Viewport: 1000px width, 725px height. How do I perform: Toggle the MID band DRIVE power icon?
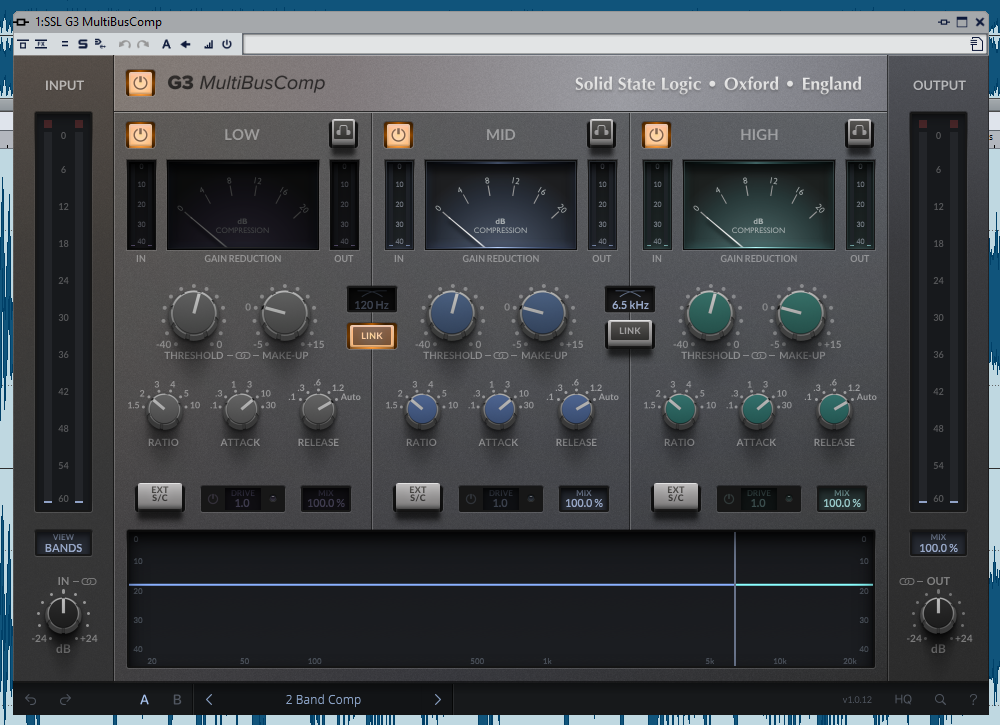(x=471, y=499)
